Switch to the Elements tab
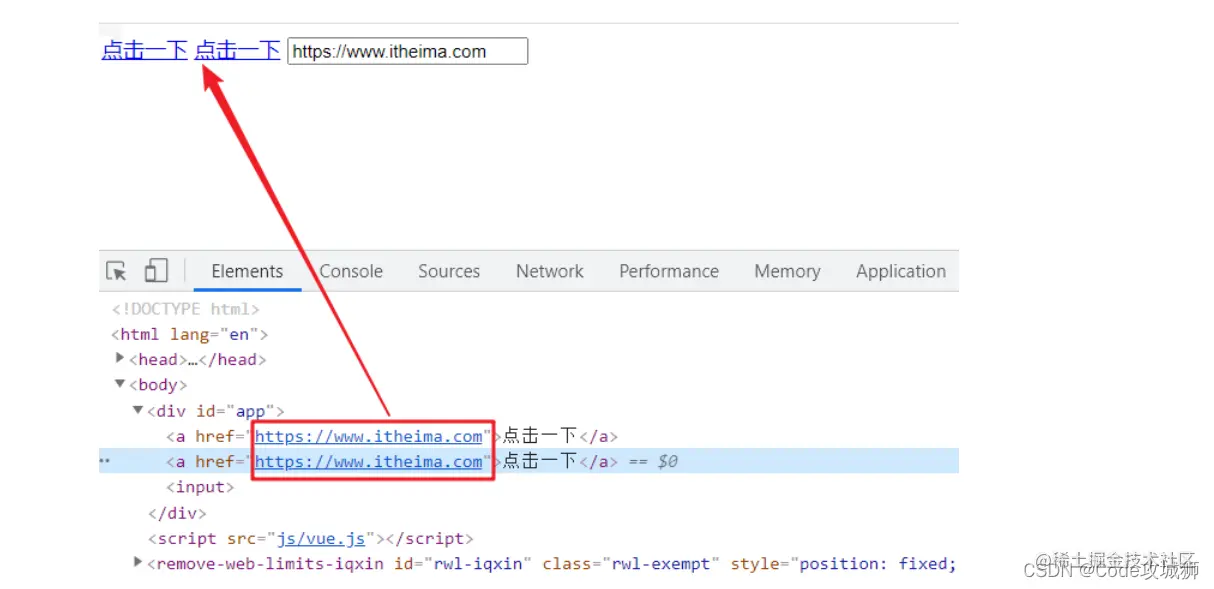 [x=247, y=271]
